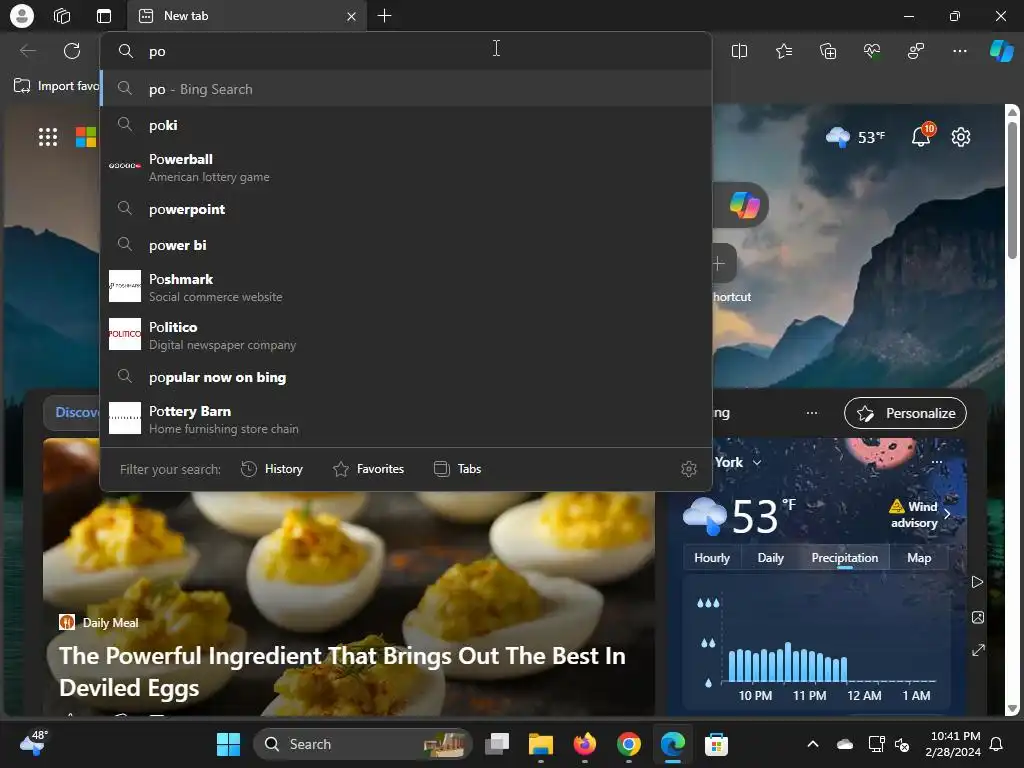Filter search by Favorites
Screen dimensions: 1024x768
(368, 469)
